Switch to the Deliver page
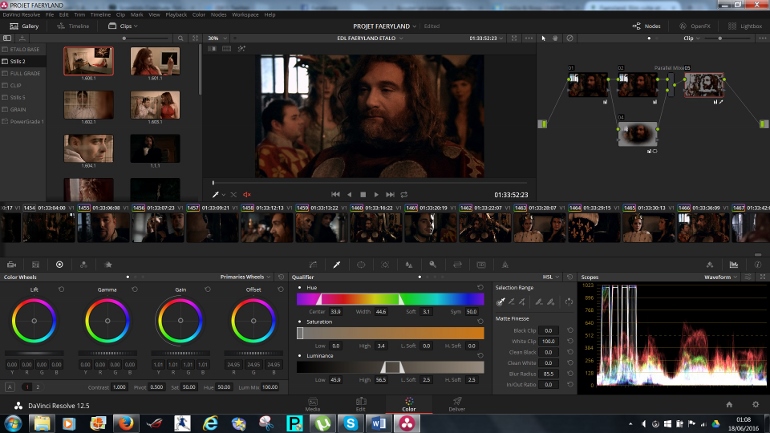Screen dimensions: 770x433 pyautogui.click(x=457, y=405)
